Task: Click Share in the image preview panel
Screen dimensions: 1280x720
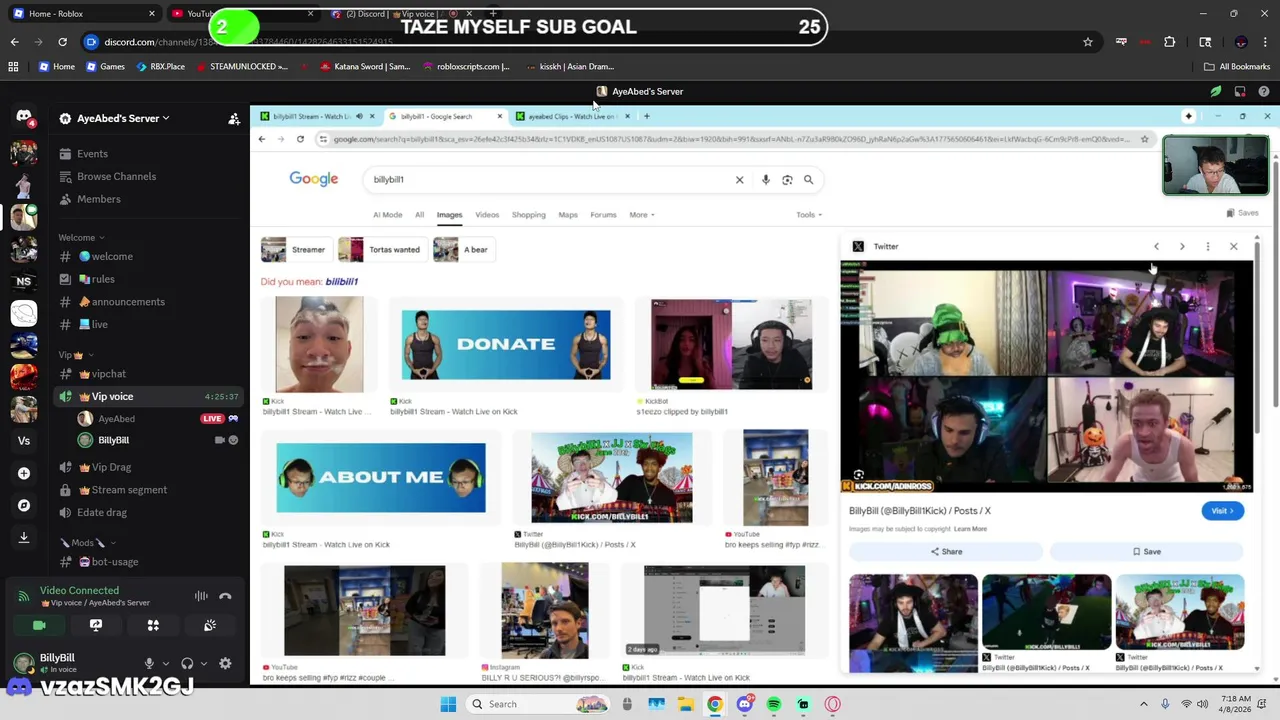Action: (946, 552)
